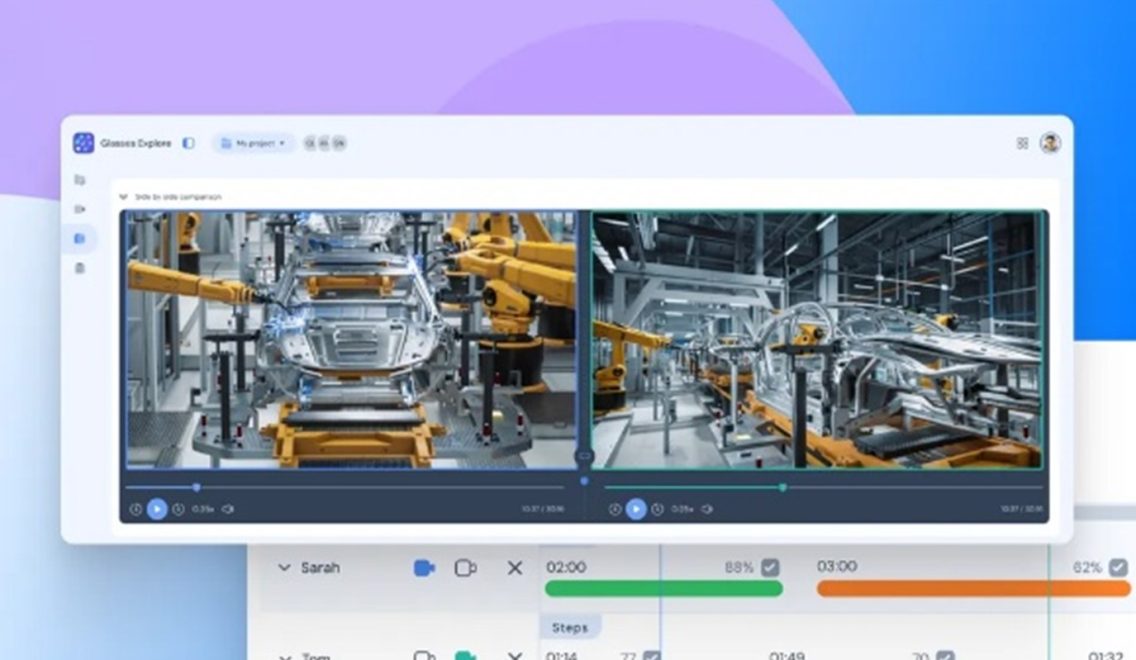
Task: Open the files icon in left sidebar
Action: point(80,180)
